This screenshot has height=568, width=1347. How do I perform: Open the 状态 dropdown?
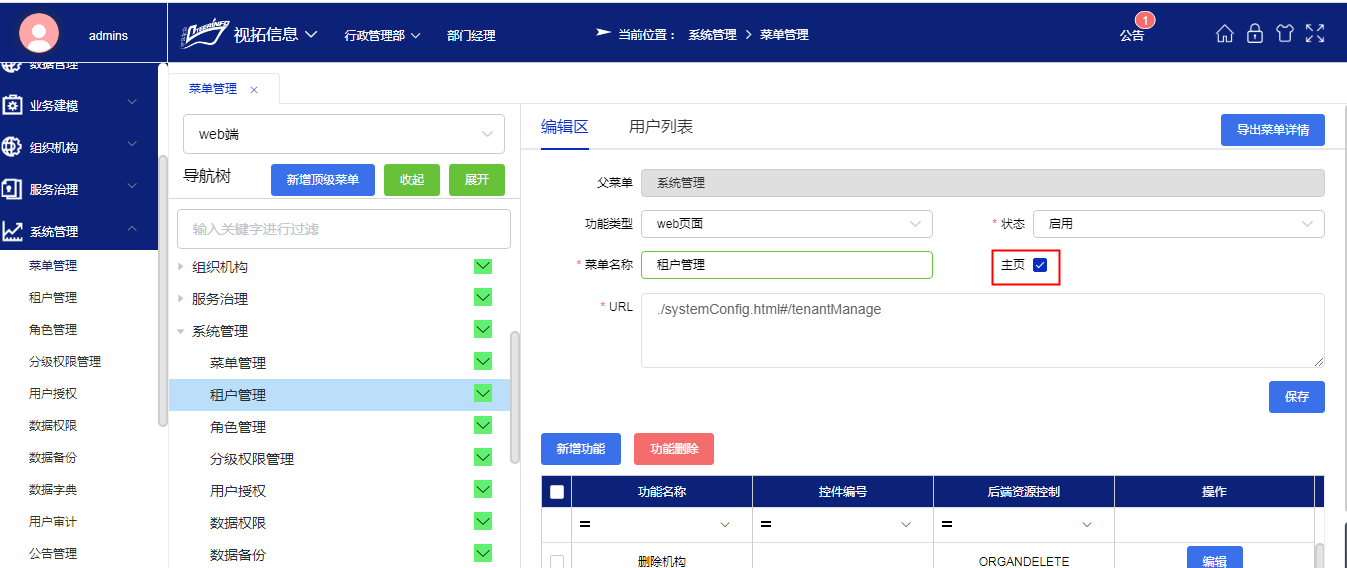click(1179, 224)
